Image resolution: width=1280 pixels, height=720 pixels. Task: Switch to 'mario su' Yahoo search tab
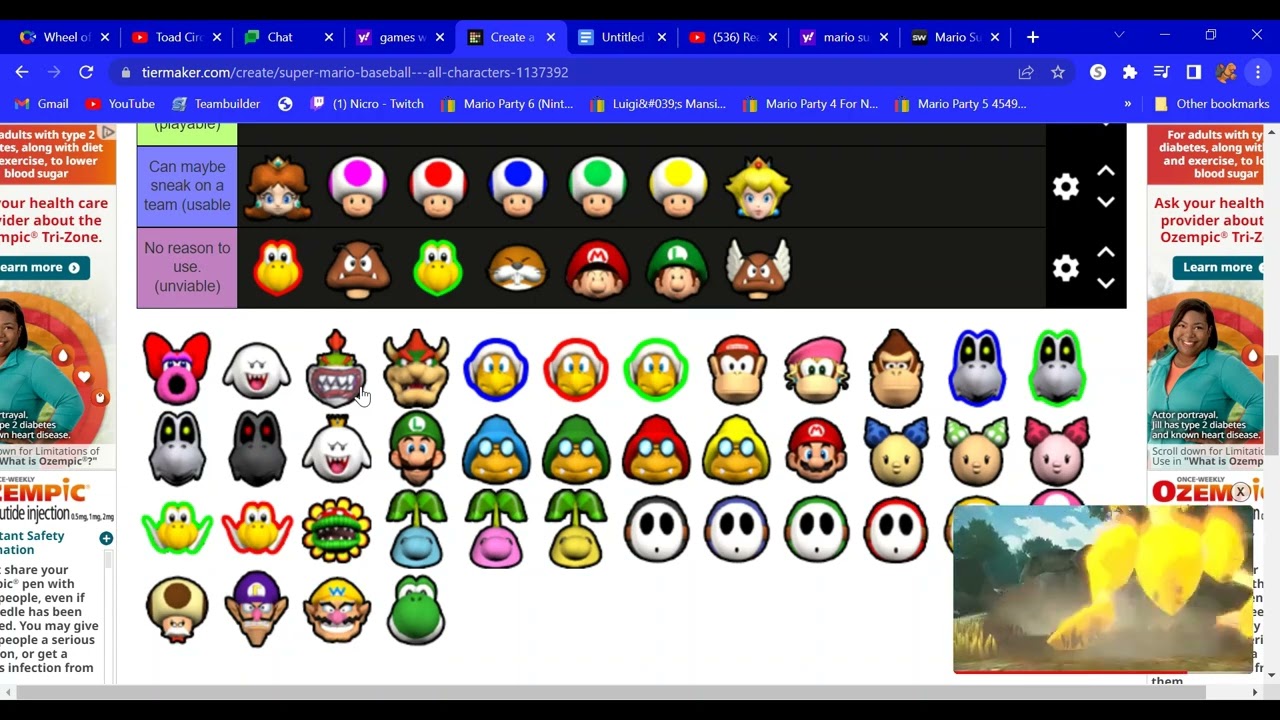(845, 37)
